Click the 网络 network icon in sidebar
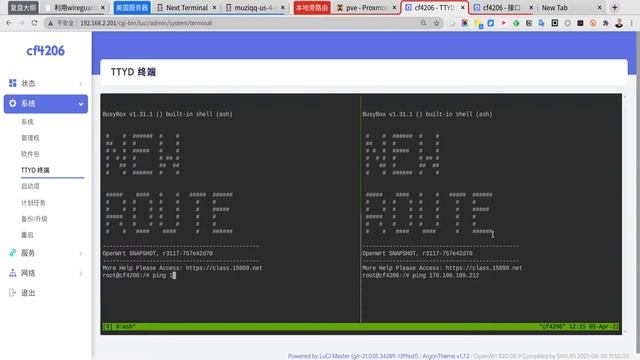The height and width of the screenshot is (360, 640). coord(13,273)
